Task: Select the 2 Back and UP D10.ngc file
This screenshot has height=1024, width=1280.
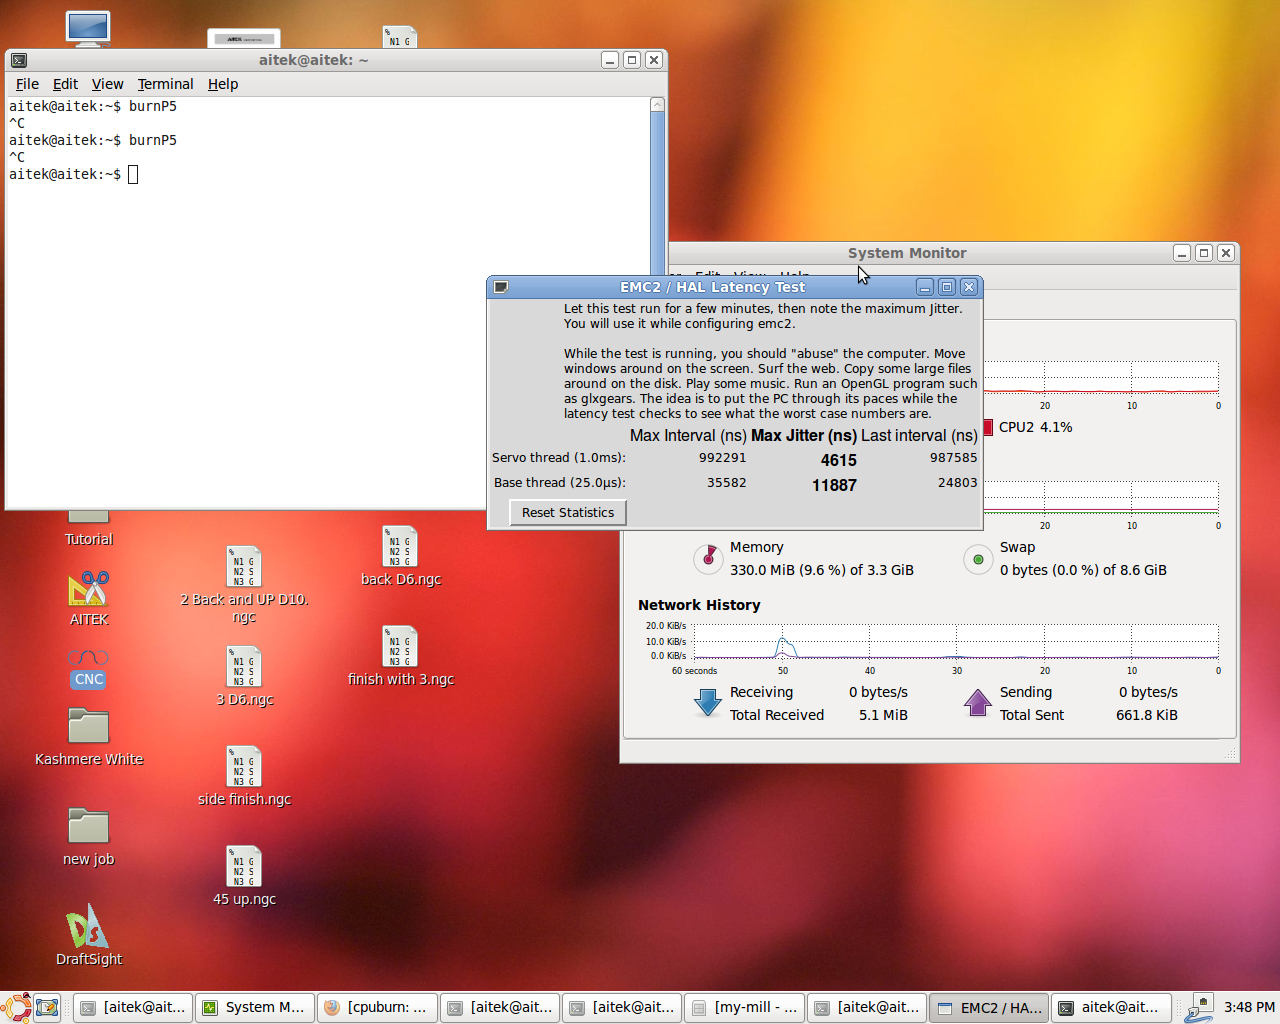Action: (244, 566)
